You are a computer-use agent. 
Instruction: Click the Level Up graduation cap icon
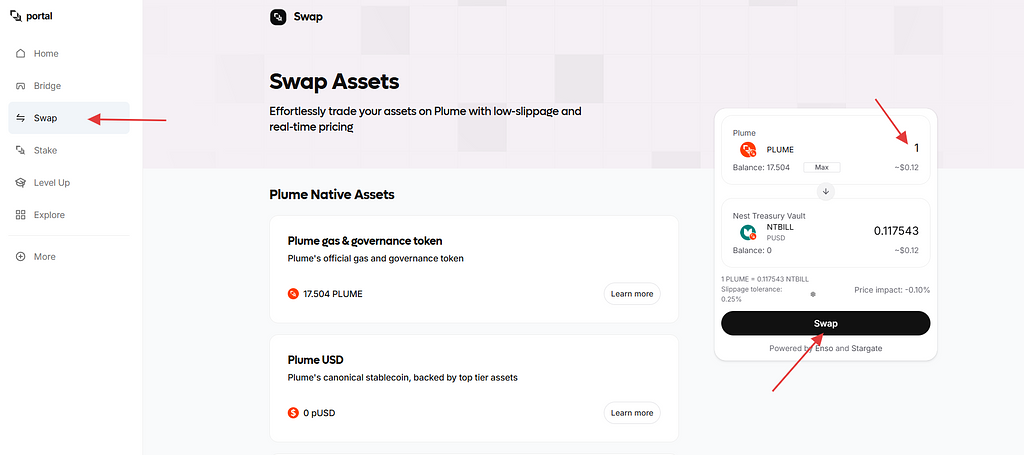[x=21, y=183]
